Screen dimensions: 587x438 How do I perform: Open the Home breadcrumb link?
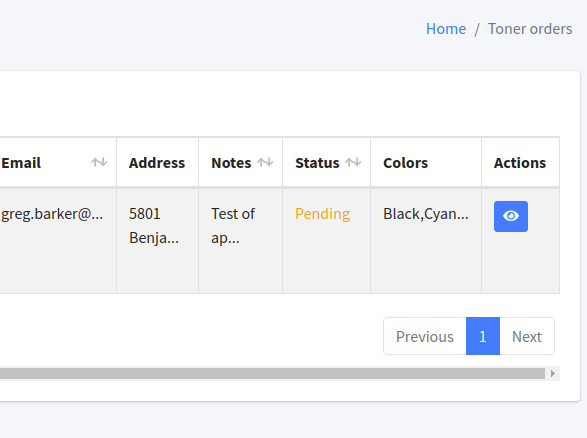point(446,29)
